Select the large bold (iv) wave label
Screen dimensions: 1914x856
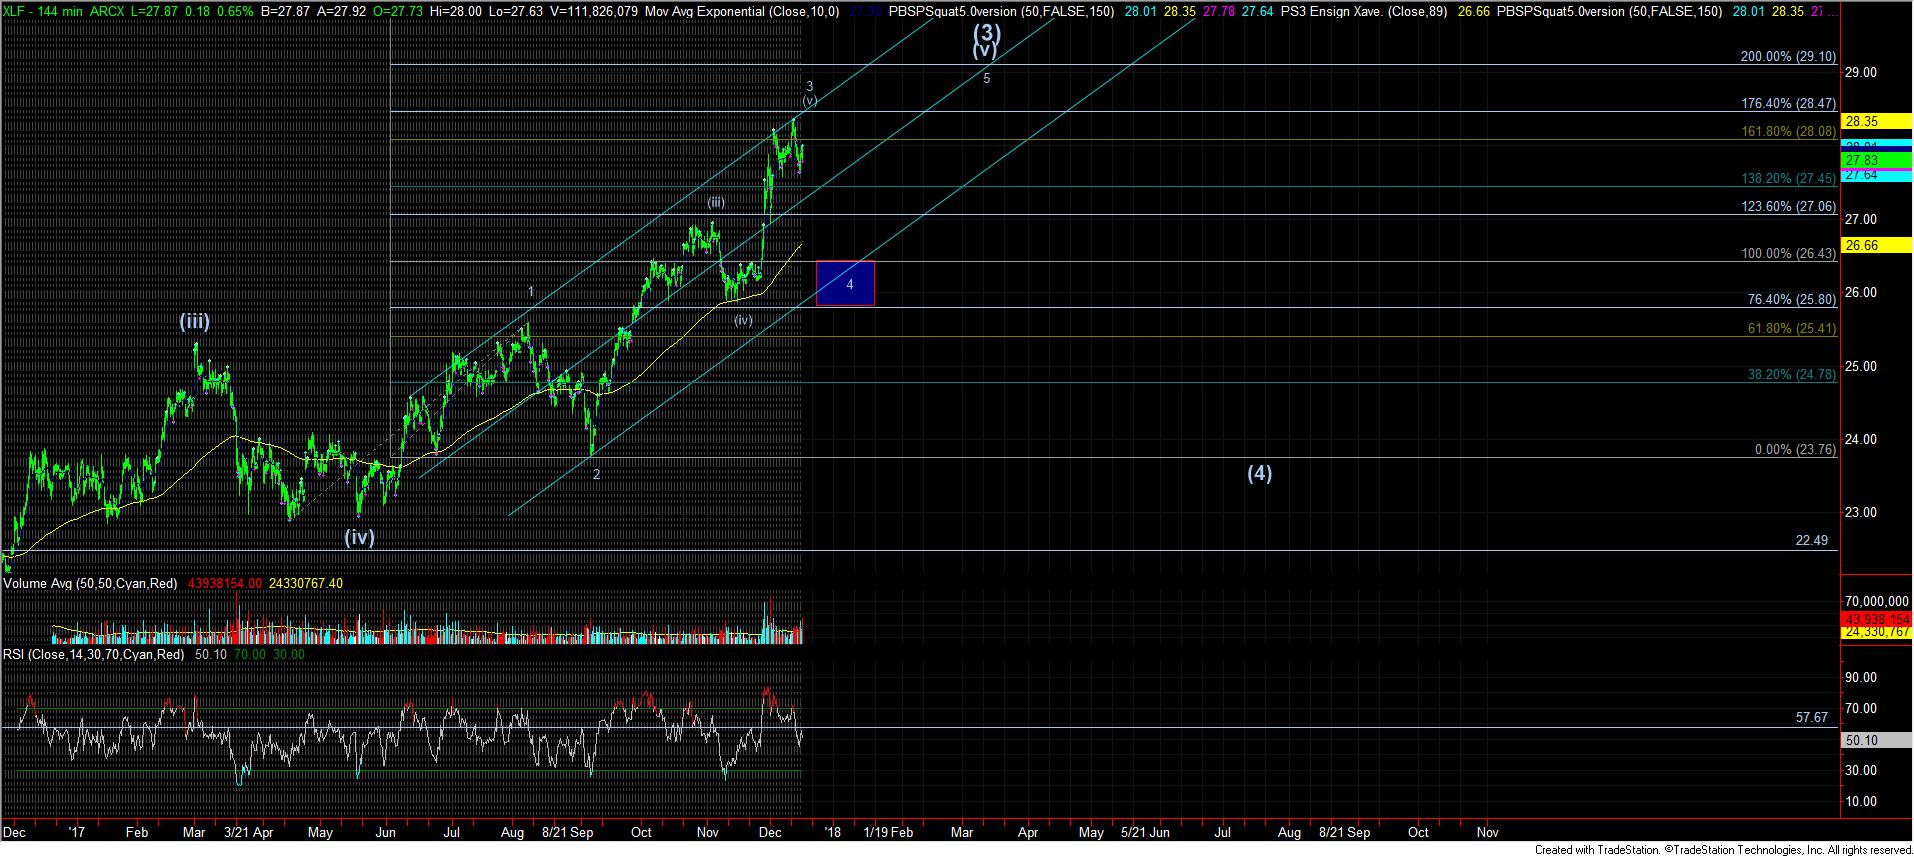(359, 537)
